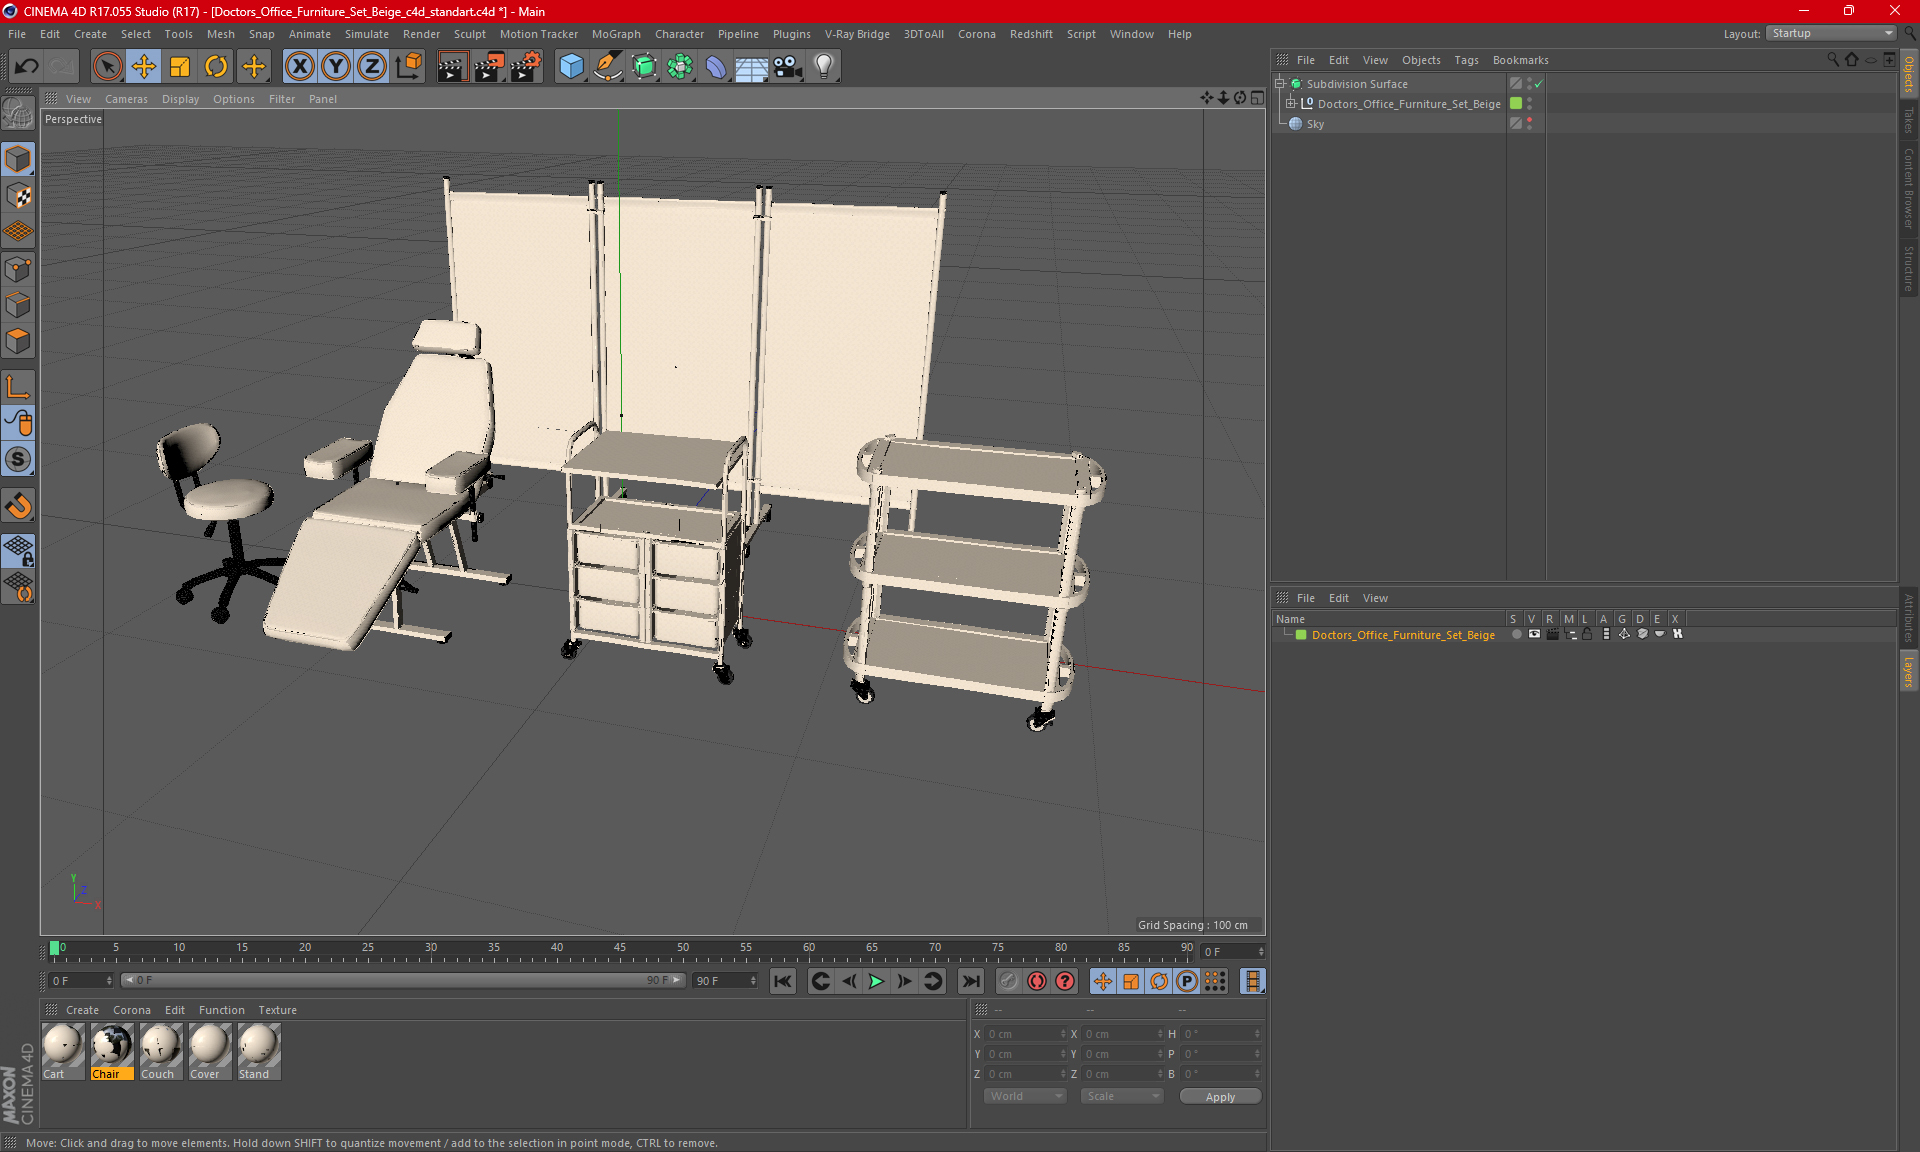This screenshot has width=1920, height=1152.
Task: Switch to Texture mode icon
Action: 18,196
